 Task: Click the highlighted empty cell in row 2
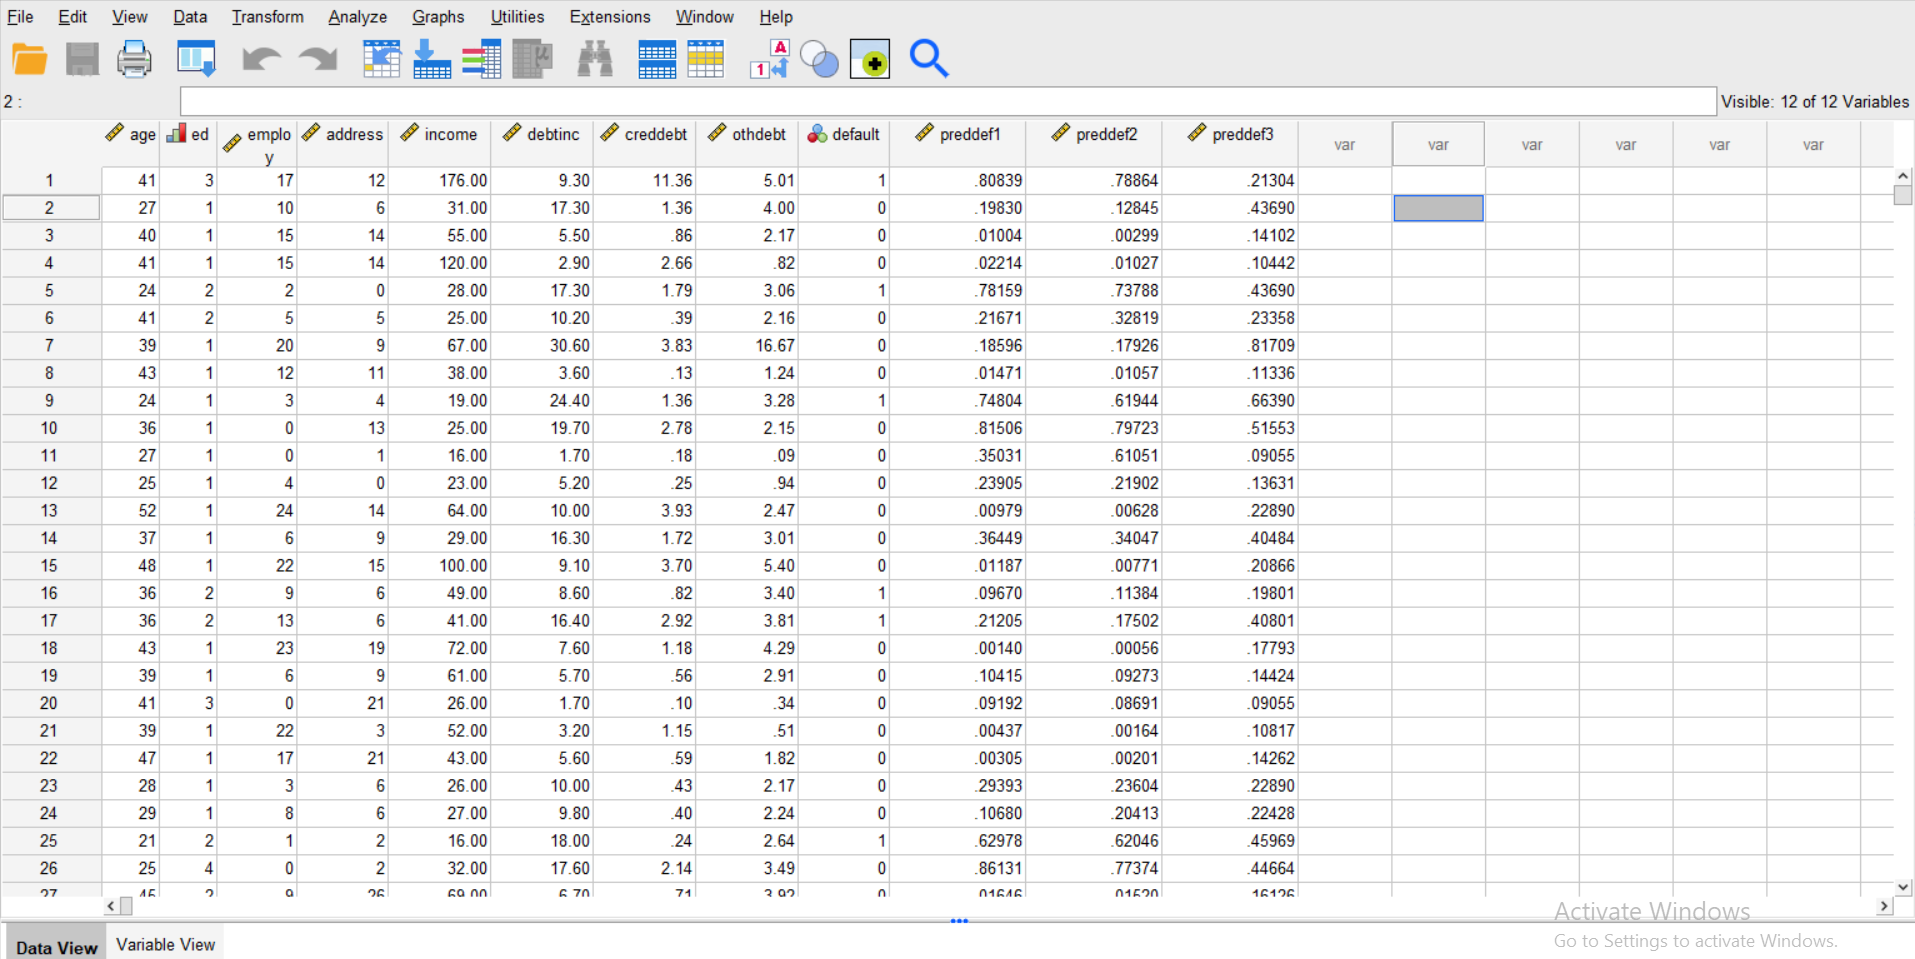[1438, 208]
